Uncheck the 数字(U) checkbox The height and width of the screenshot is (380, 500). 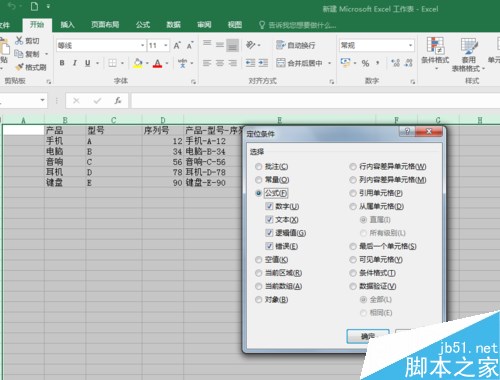269,206
